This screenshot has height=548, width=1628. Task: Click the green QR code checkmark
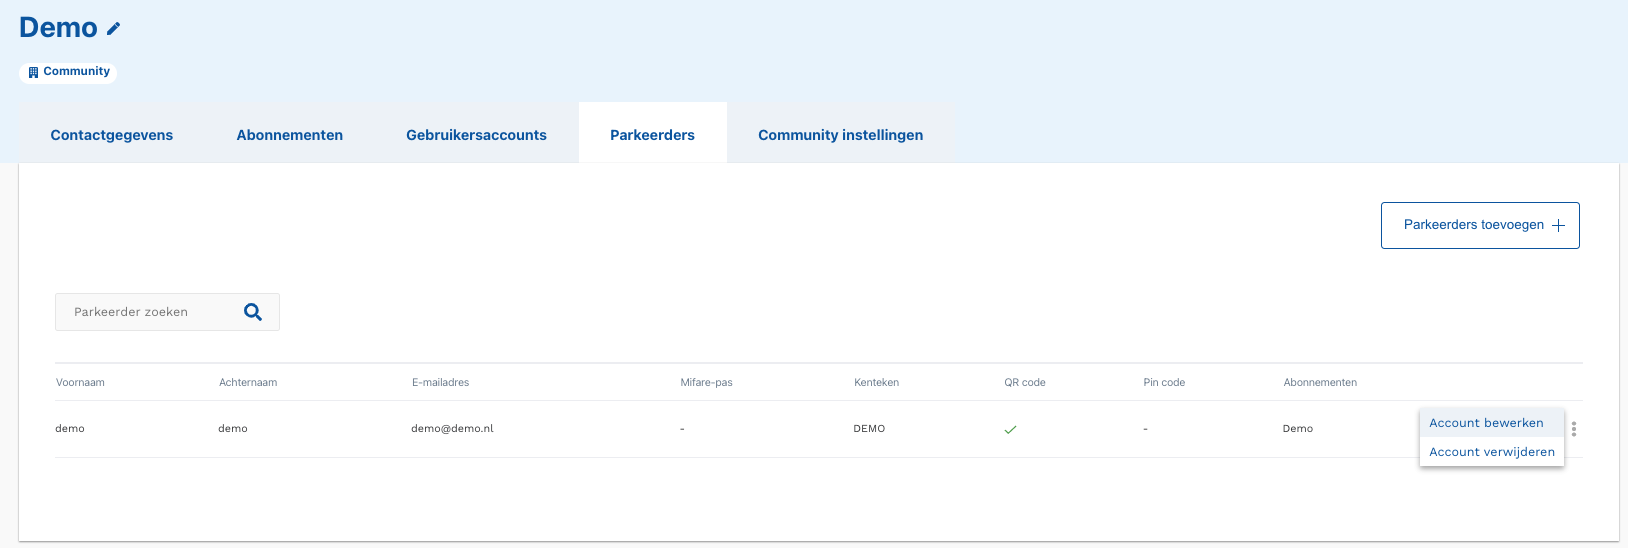click(x=1010, y=429)
